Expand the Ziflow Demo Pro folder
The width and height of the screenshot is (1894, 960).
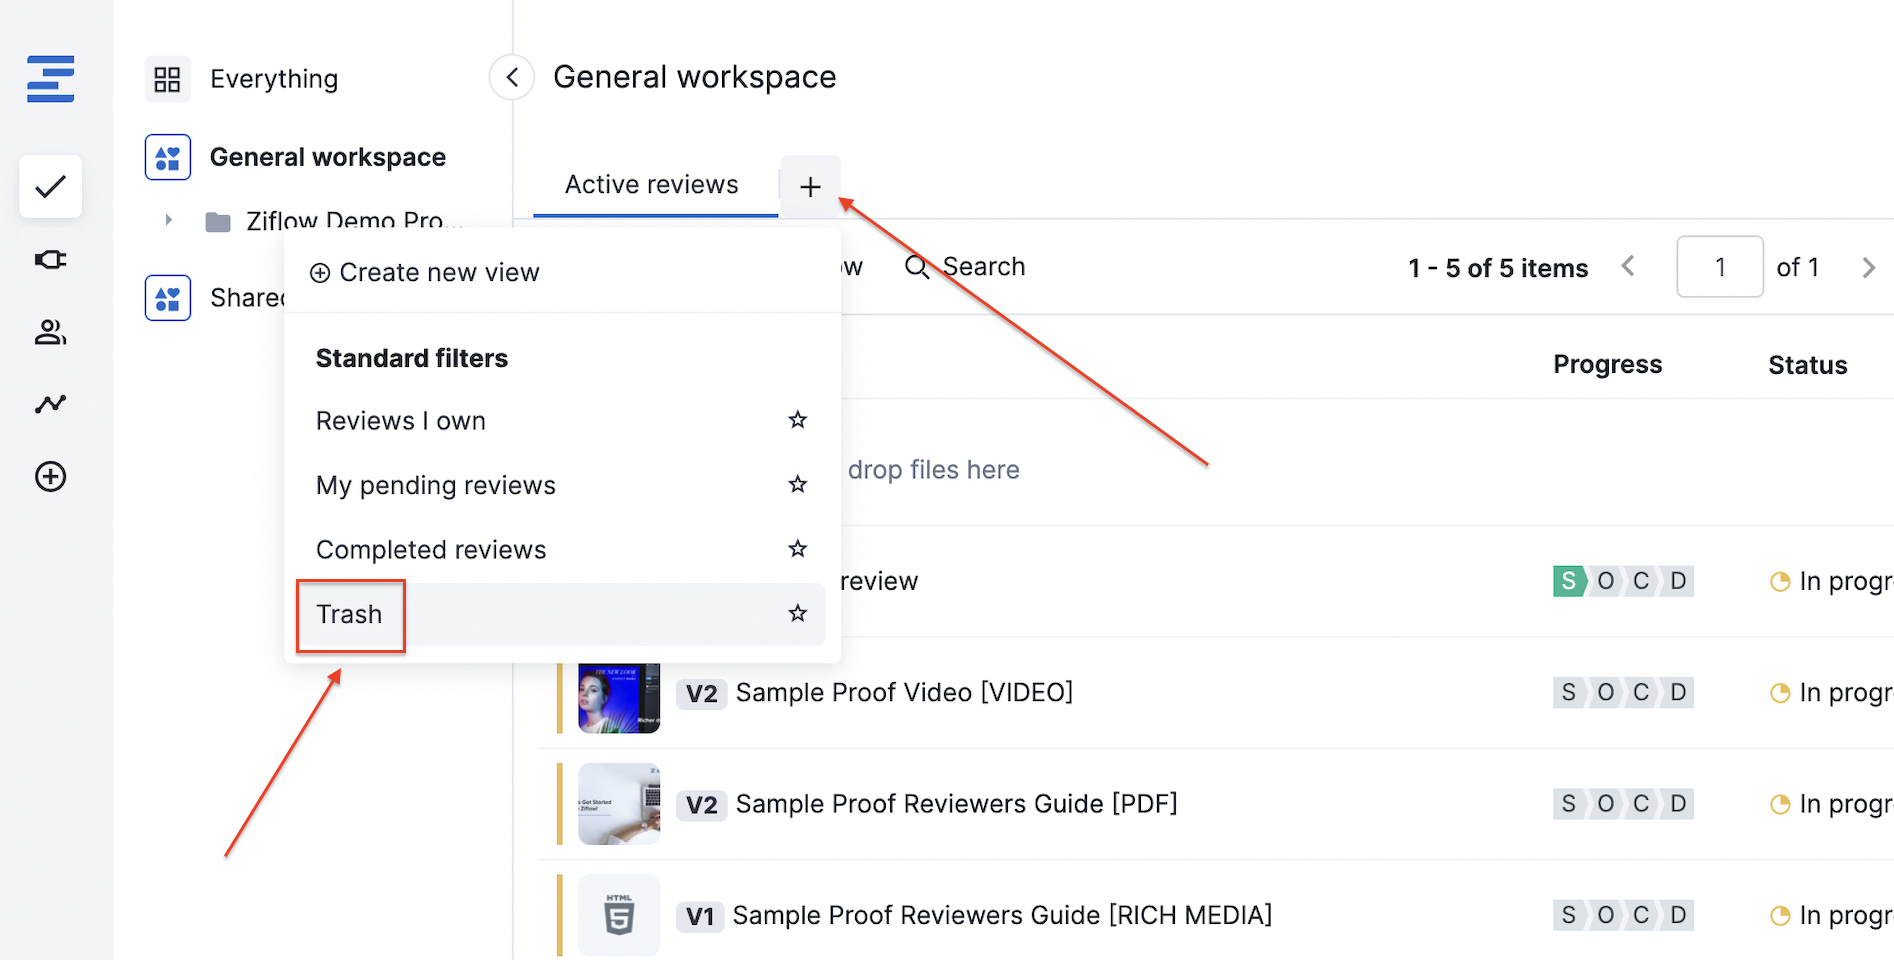[169, 220]
